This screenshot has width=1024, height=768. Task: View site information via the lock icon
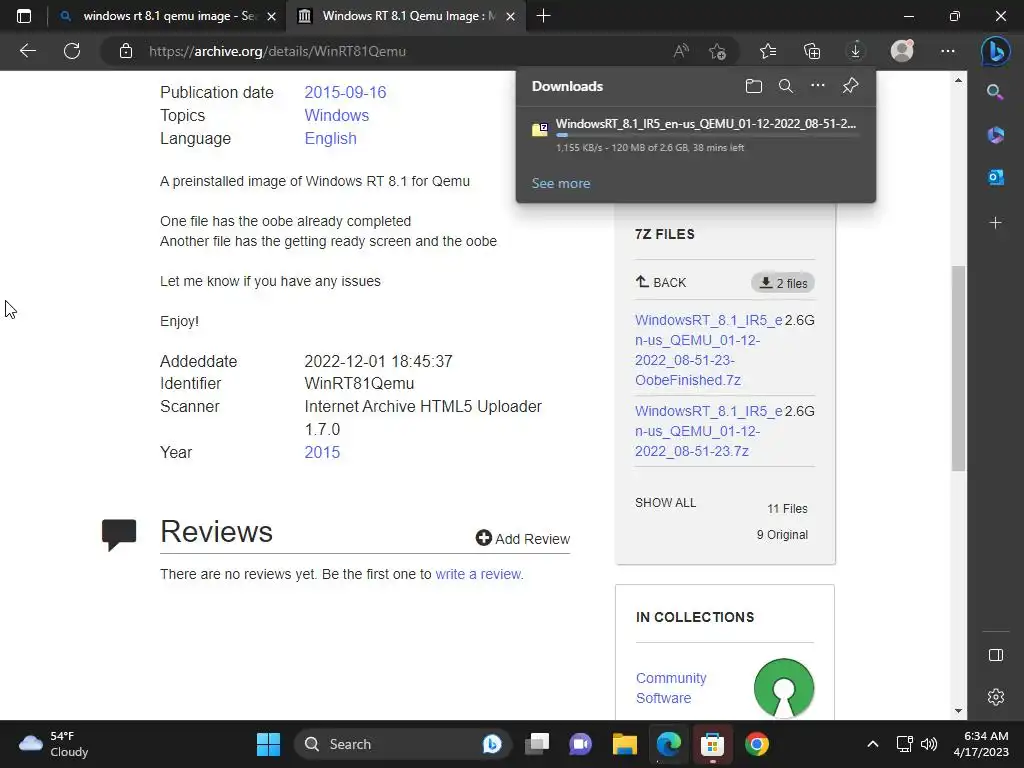point(126,51)
